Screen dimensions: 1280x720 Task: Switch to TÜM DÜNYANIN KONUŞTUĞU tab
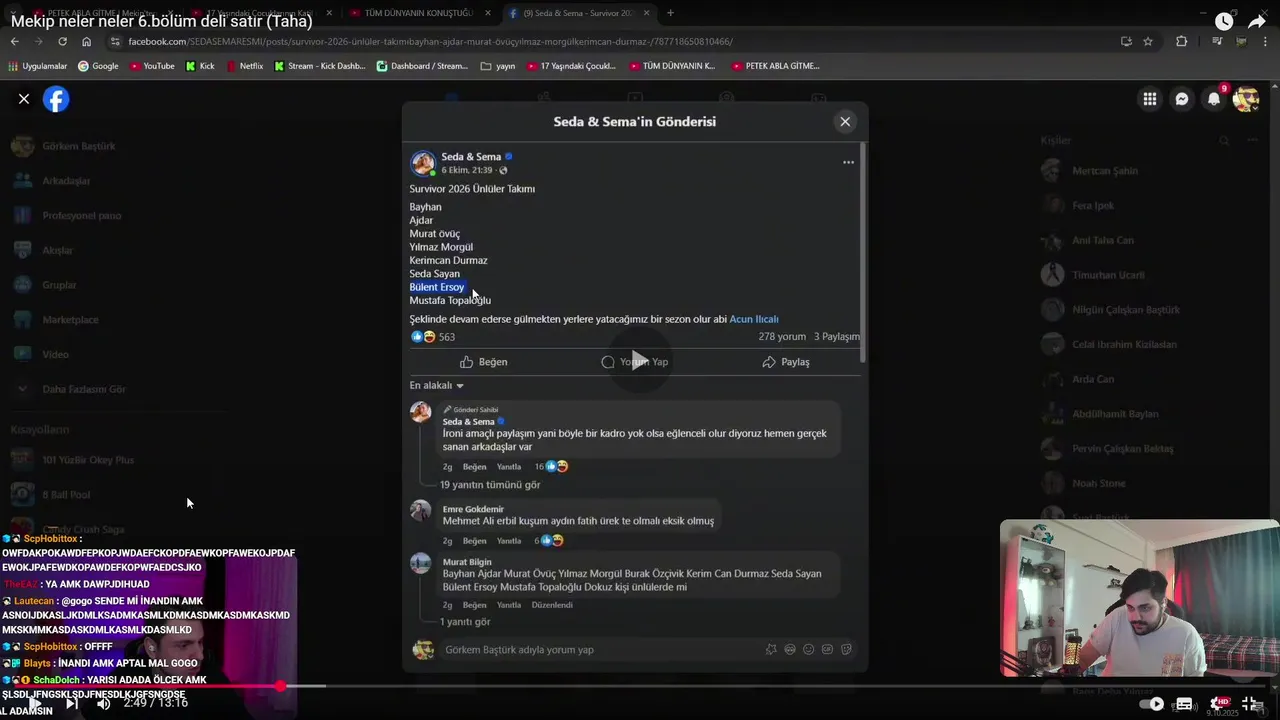(418, 13)
